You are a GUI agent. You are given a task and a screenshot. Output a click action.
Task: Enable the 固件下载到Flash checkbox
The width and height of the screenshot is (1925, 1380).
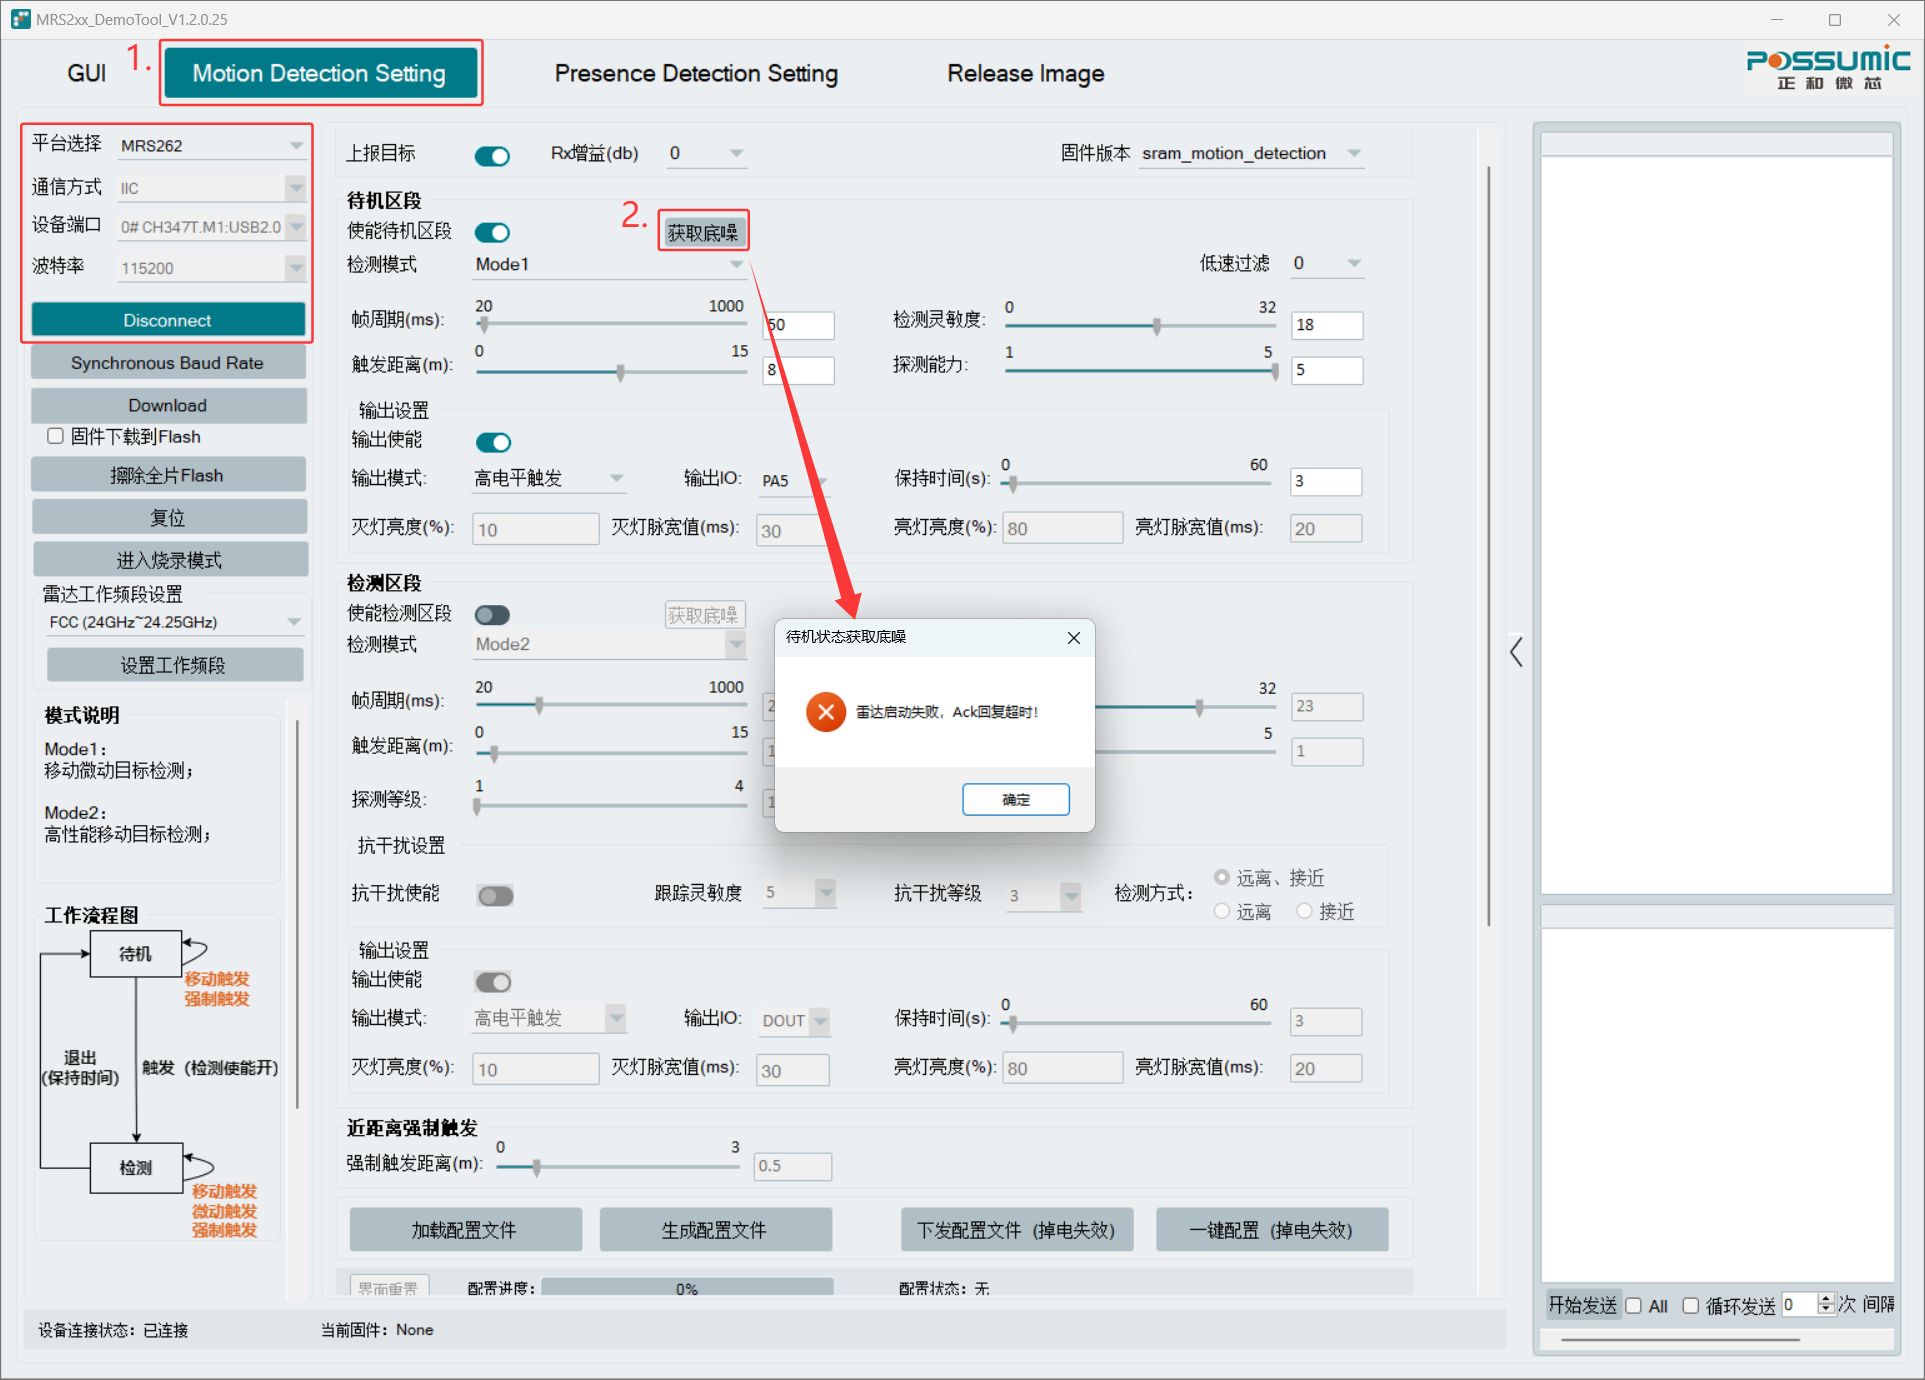56,436
